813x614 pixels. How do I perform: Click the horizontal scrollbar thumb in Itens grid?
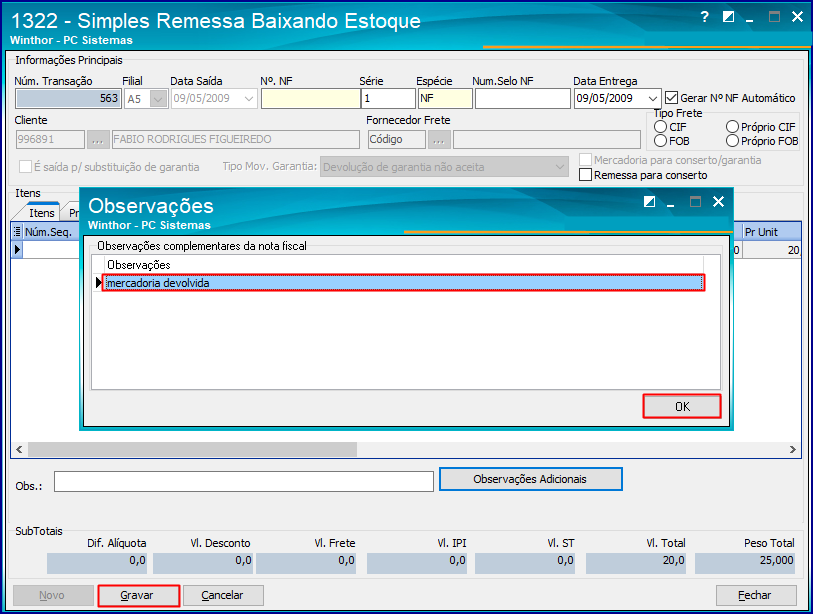point(192,450)
